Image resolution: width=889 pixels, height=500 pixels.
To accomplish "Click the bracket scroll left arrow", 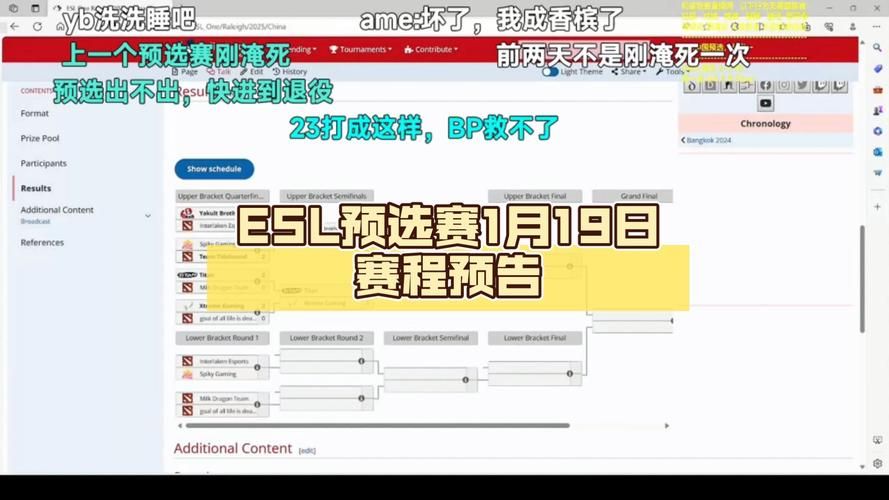I will [180, 425].
